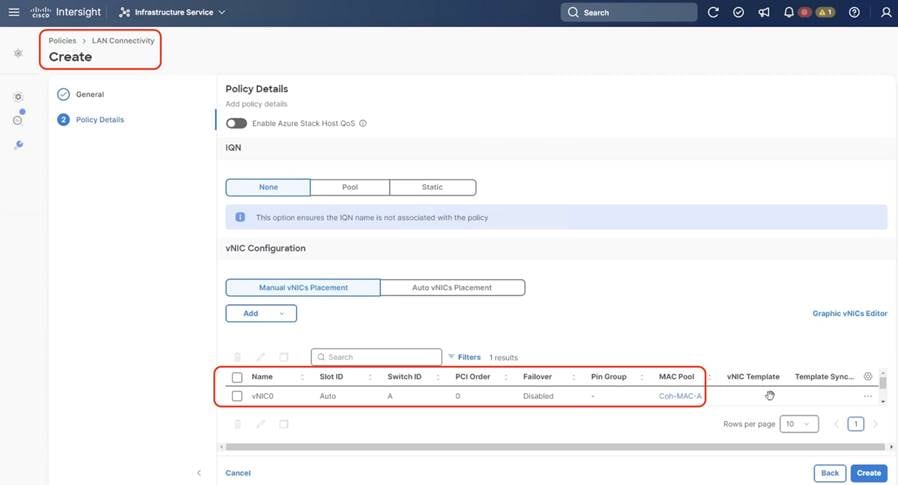This screenshot has height=485, width=898.
Task: Toggle Enable Azure Stack Host QoS switch
Action: pos(236,123)
